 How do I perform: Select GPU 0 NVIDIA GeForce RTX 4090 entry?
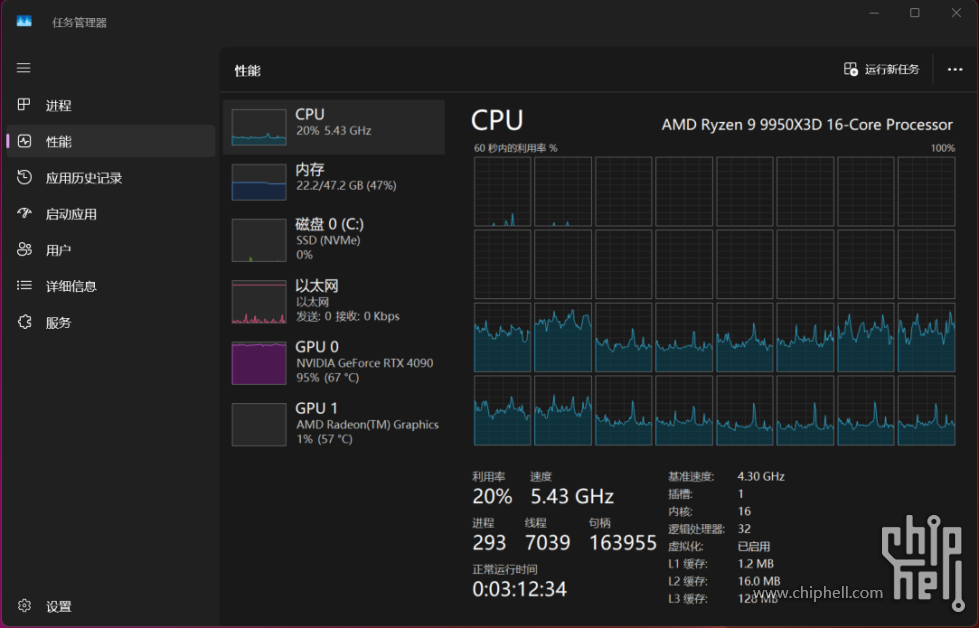(x=334, y=363)
